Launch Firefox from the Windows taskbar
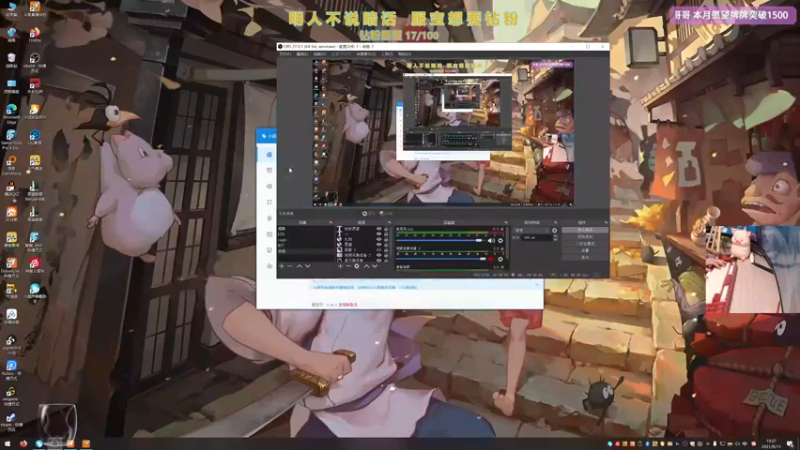The width and height of the screenshot is (800, 450). [23, 443]
